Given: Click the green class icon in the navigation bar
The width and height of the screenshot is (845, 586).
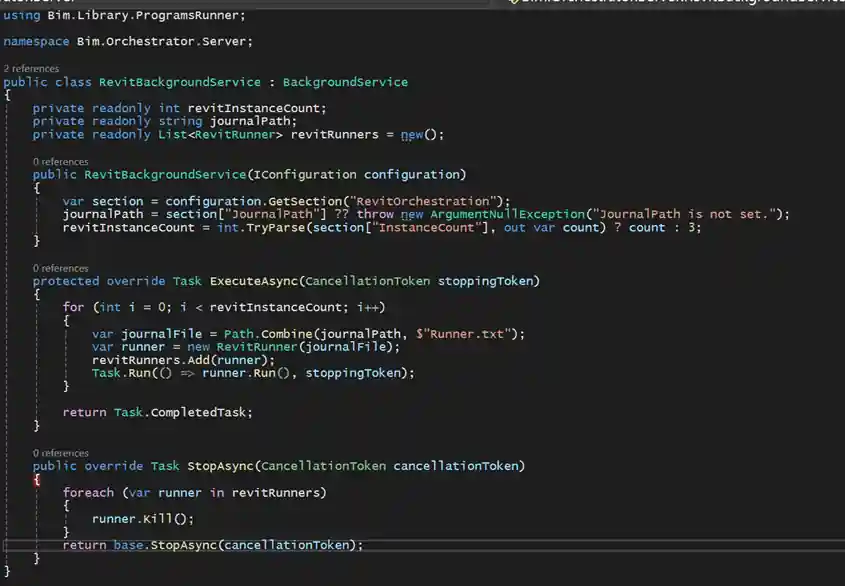Looking at the screenshot, I should pos(512,4).
